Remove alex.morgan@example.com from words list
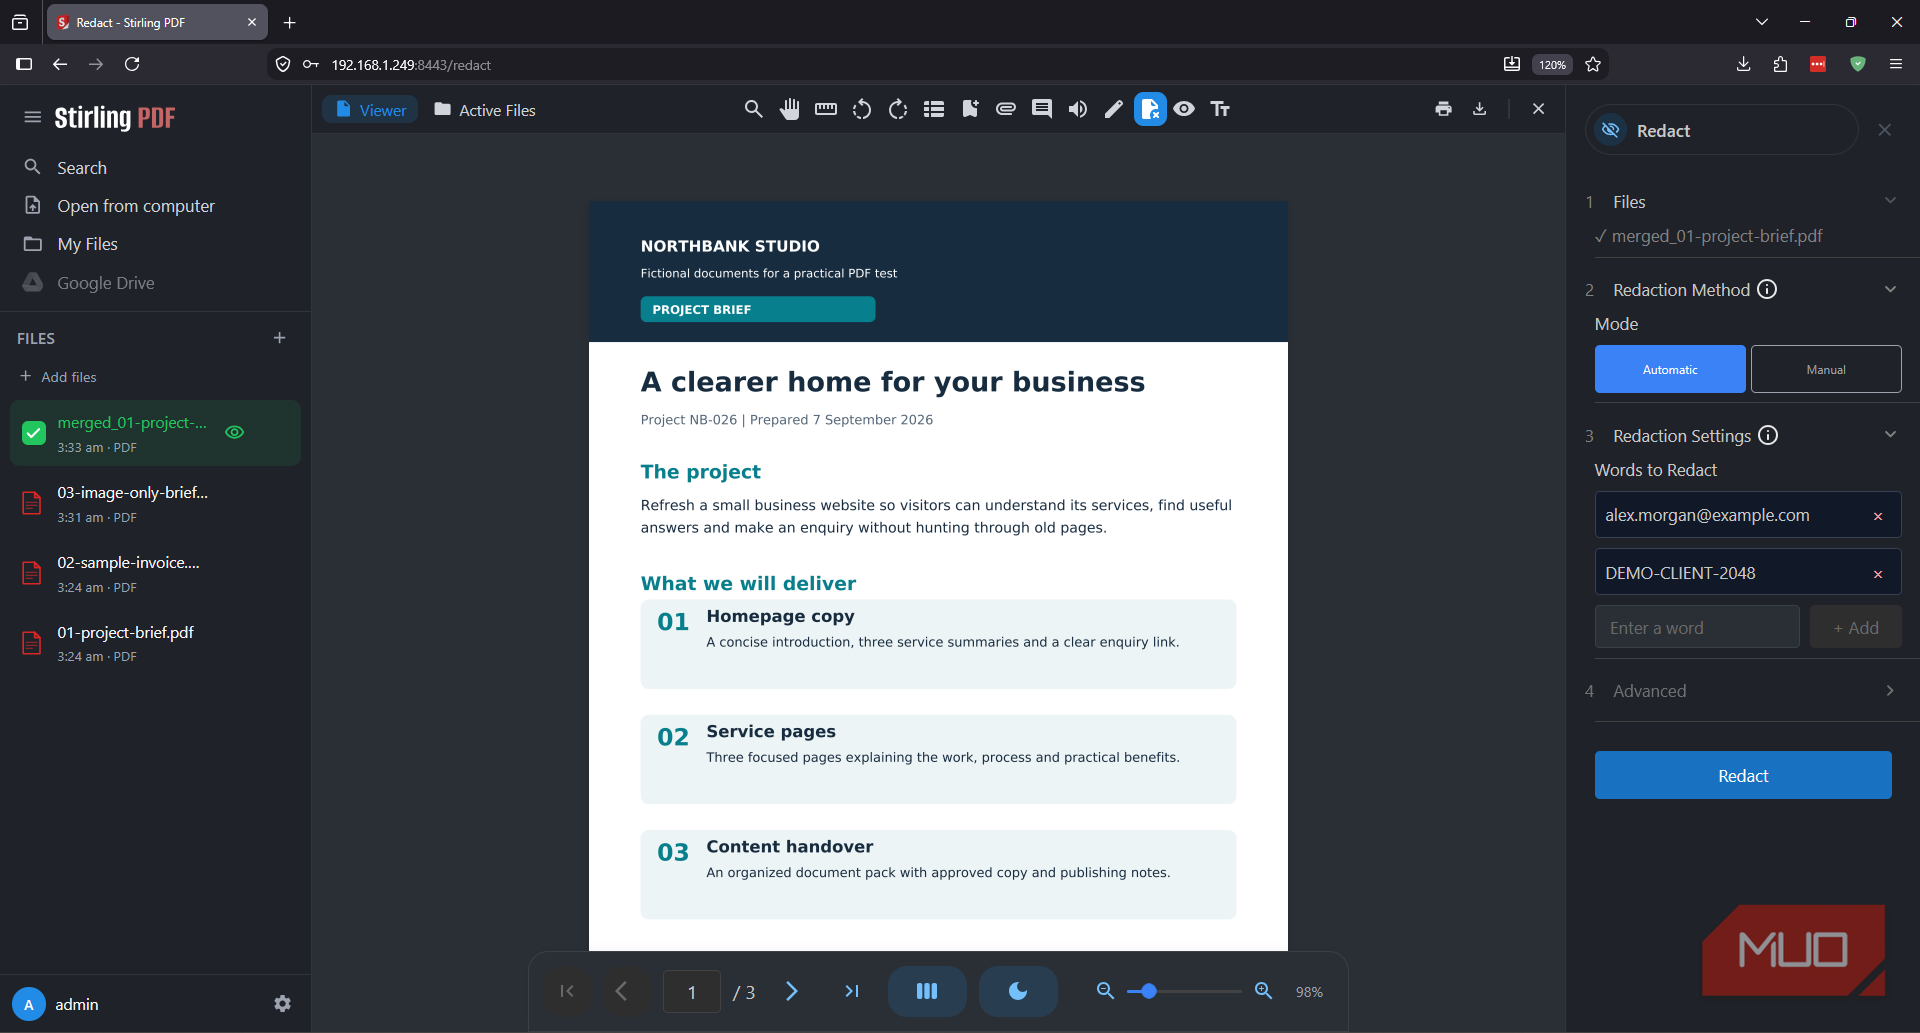 pos(1878,516)
